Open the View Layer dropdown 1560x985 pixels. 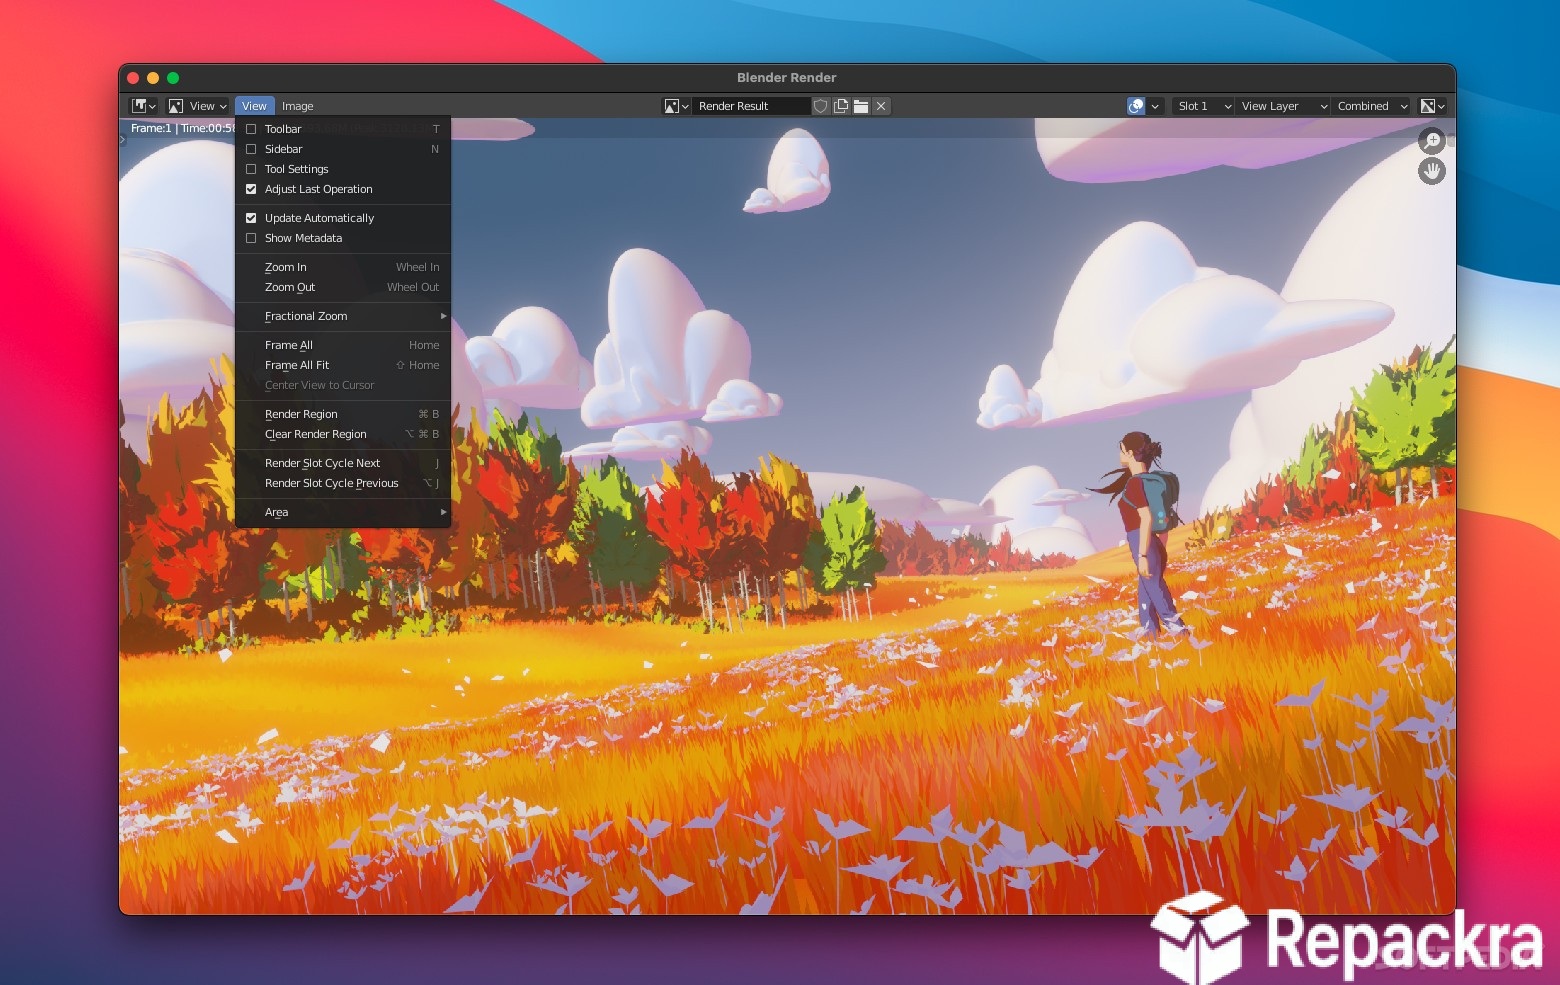tap(1283, 106)
